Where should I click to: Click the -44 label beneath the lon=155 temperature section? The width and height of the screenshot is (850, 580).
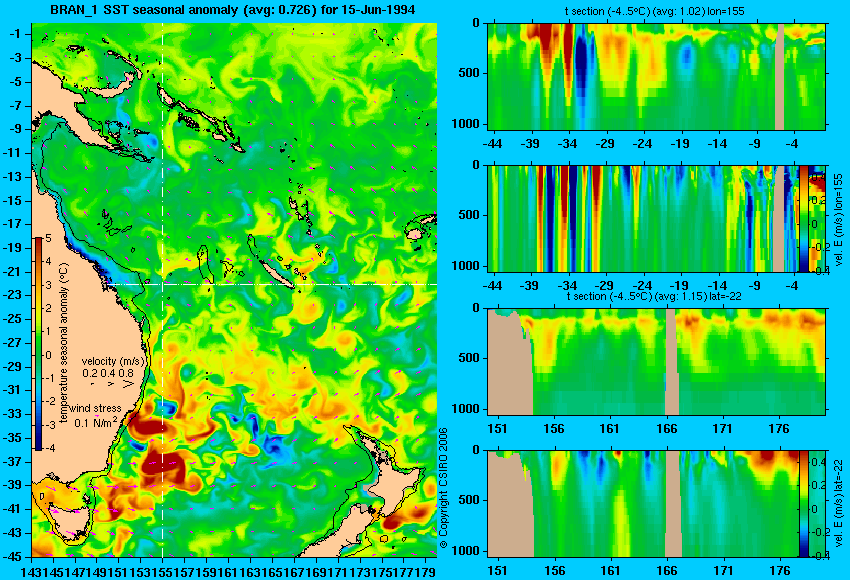492,144
